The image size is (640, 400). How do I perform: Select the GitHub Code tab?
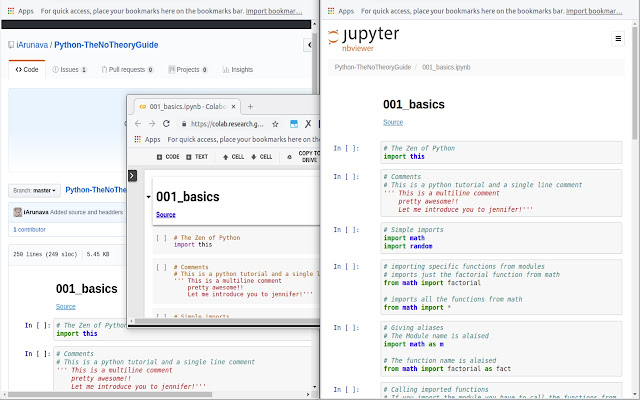tap(27, 70)
